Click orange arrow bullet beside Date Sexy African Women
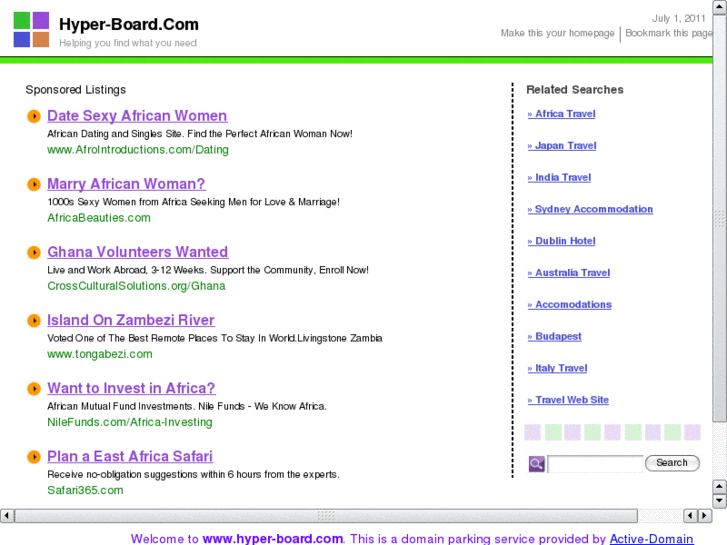The height and width of the screenshot is (545, 727). click(34, 116)
